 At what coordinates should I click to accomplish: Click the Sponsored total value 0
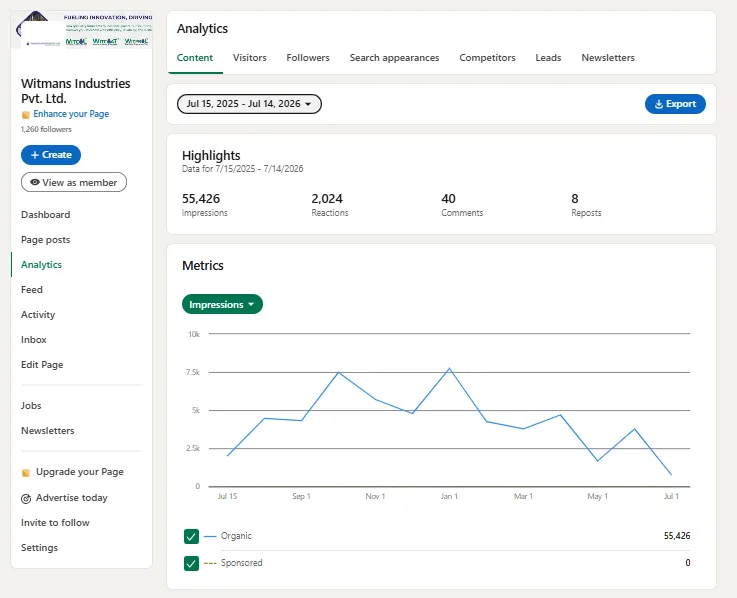click(x=688, y=563)
